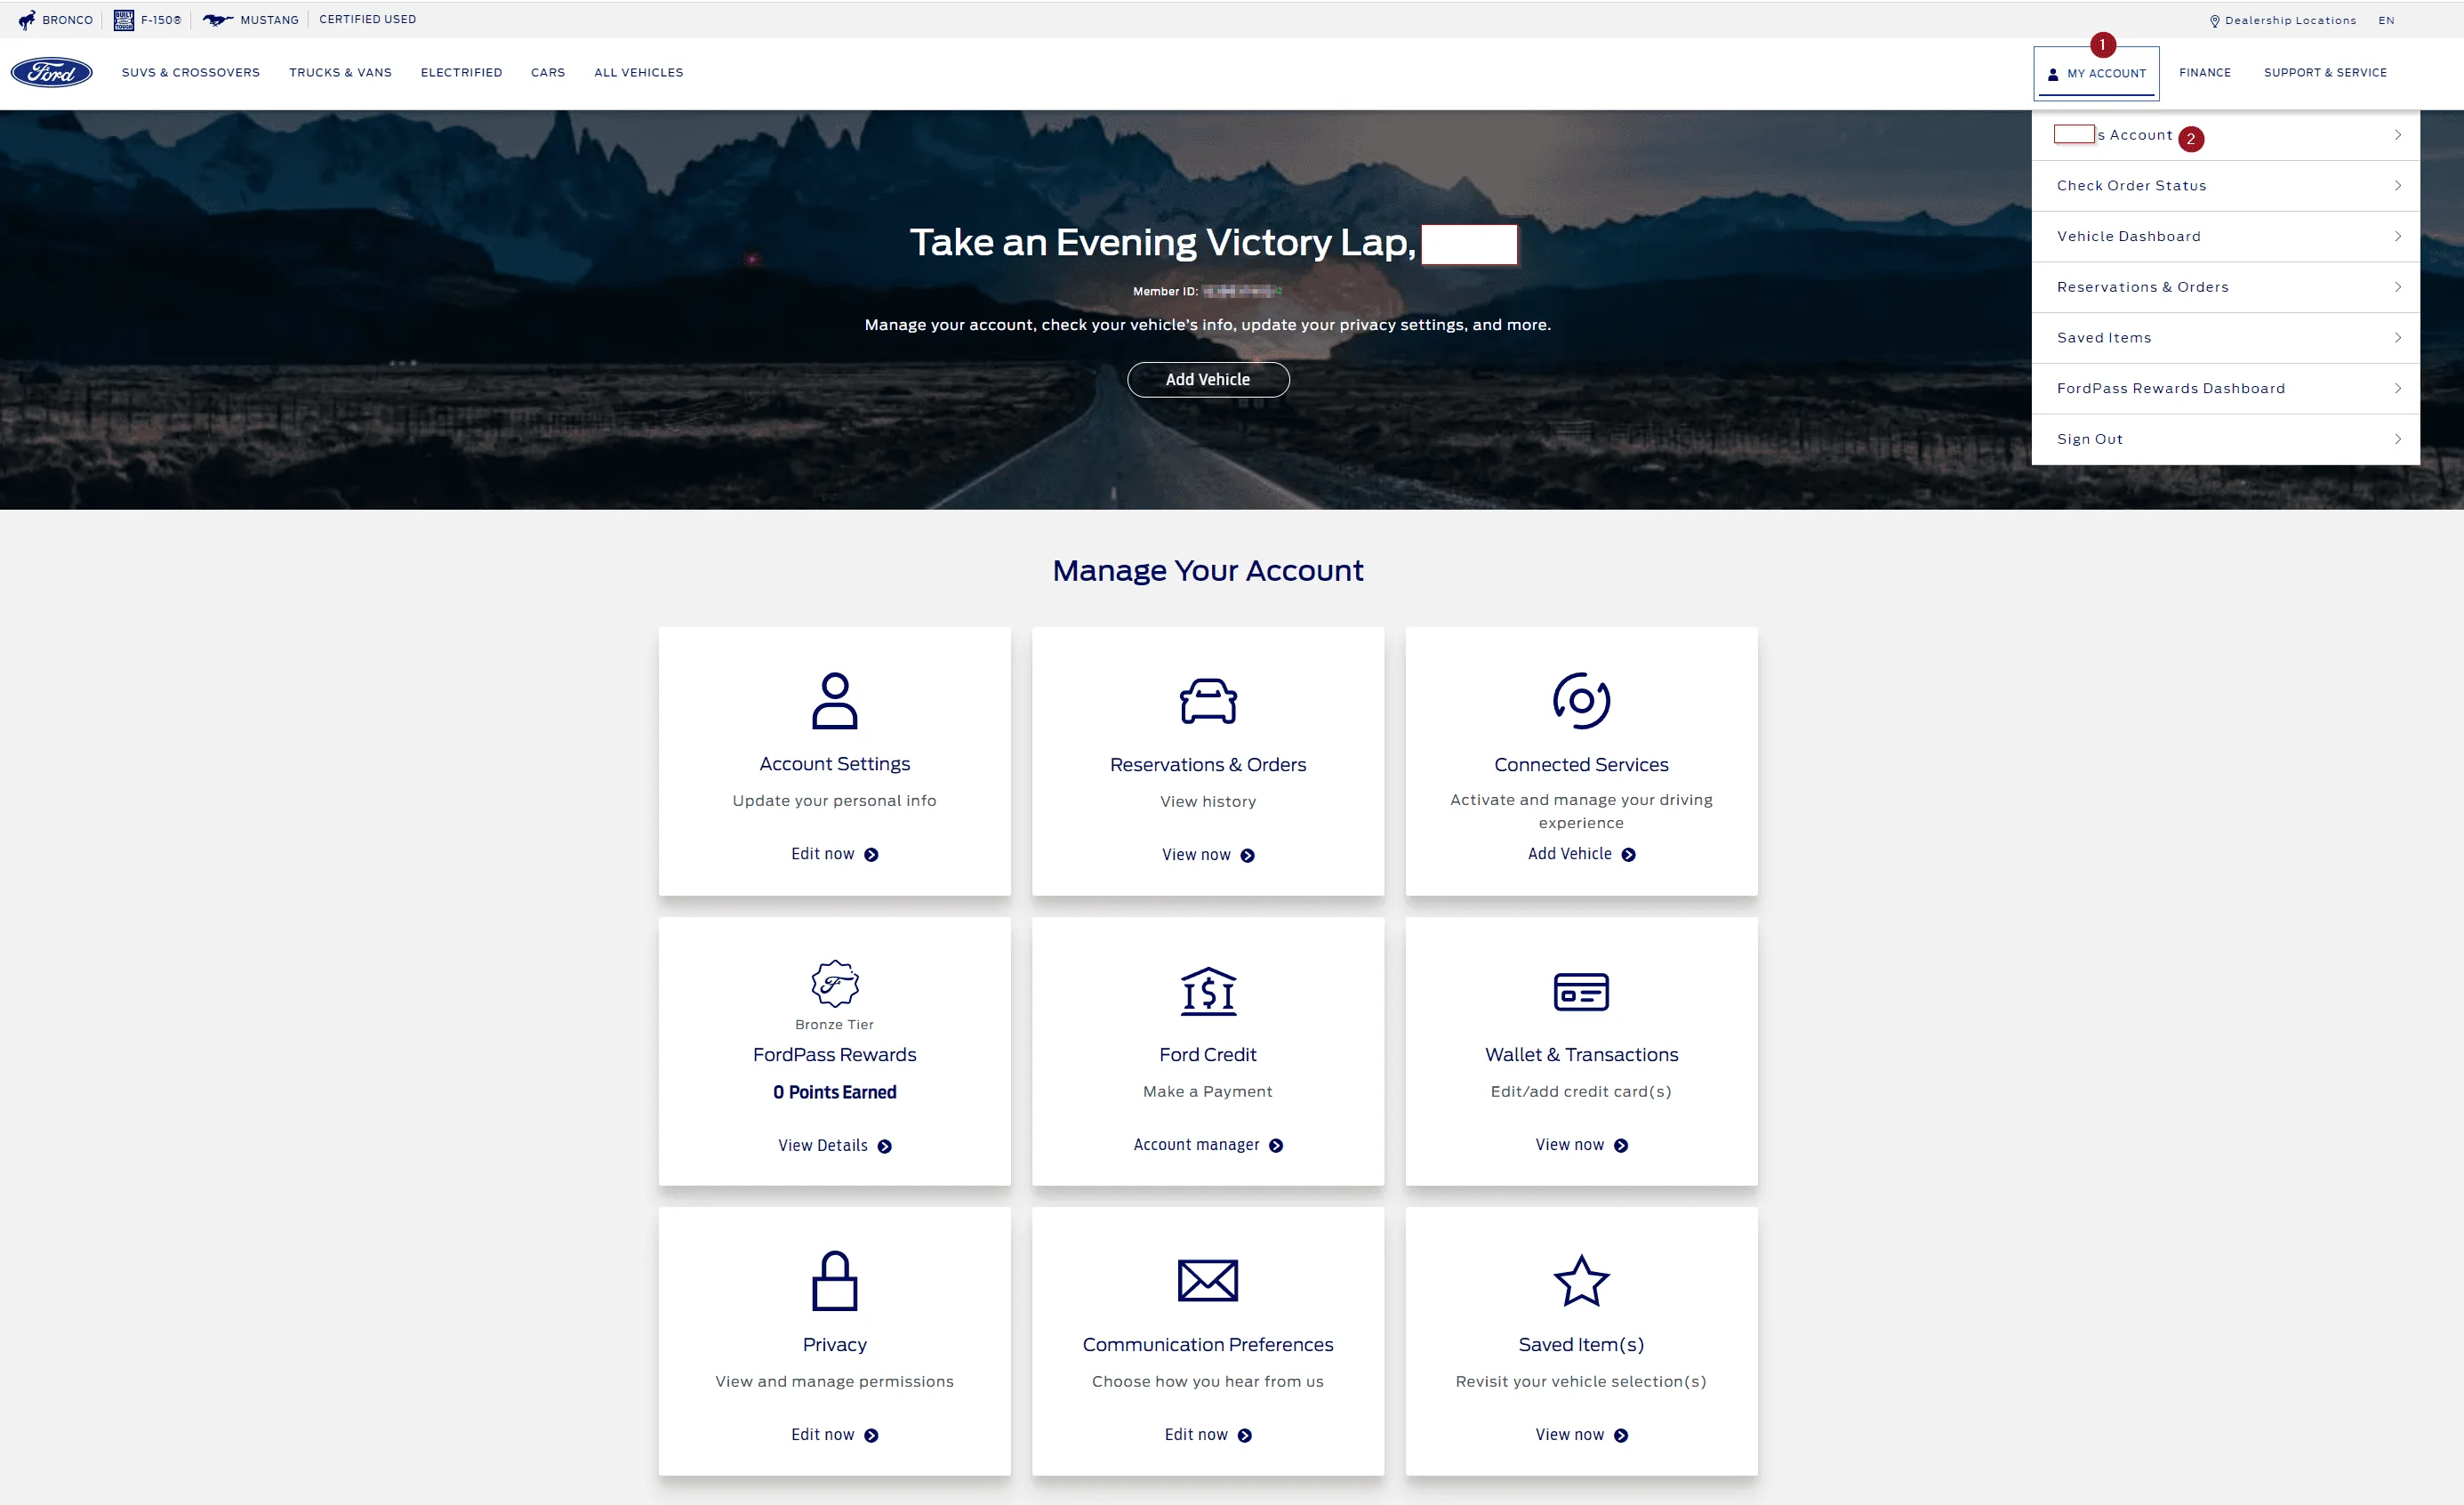Click the arrow icon beside Privacy Edit now
The image size is (2464, 1505).
click(871, 1436)
